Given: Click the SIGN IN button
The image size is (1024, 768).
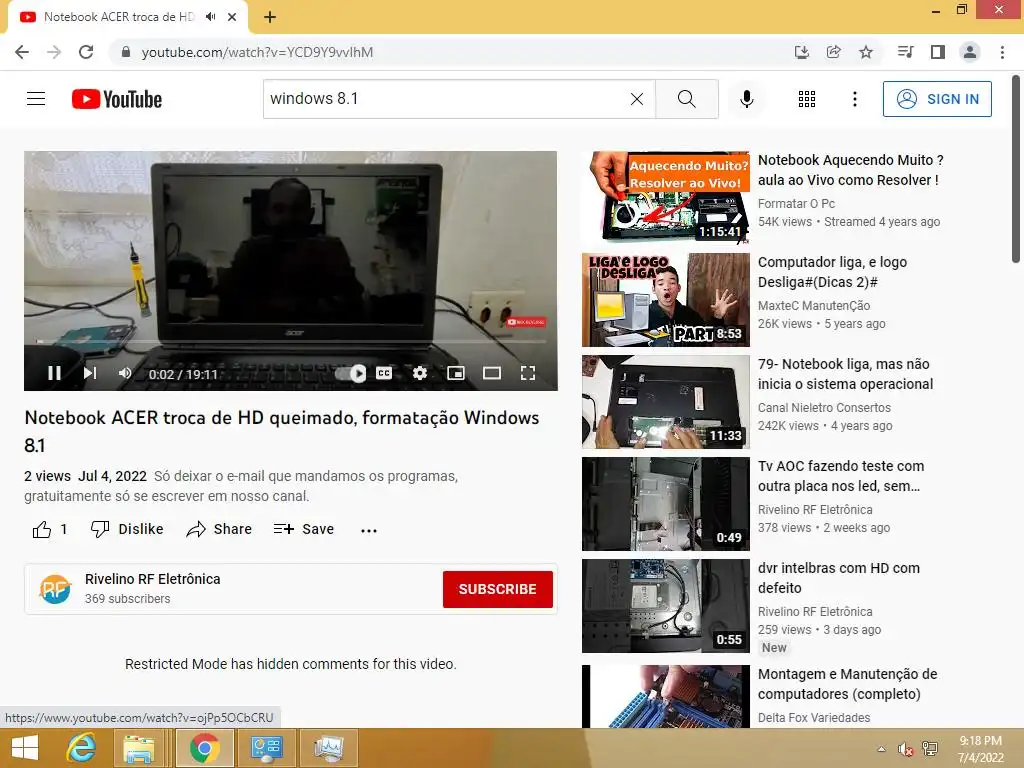Looking at the screenshot, I should pyautogui.click(x=937, y=99).
